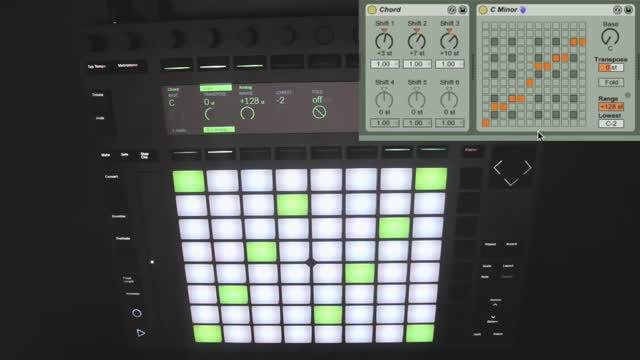Open hot-swap for the Chord device
640x360 pixels.
click(452, 9)
